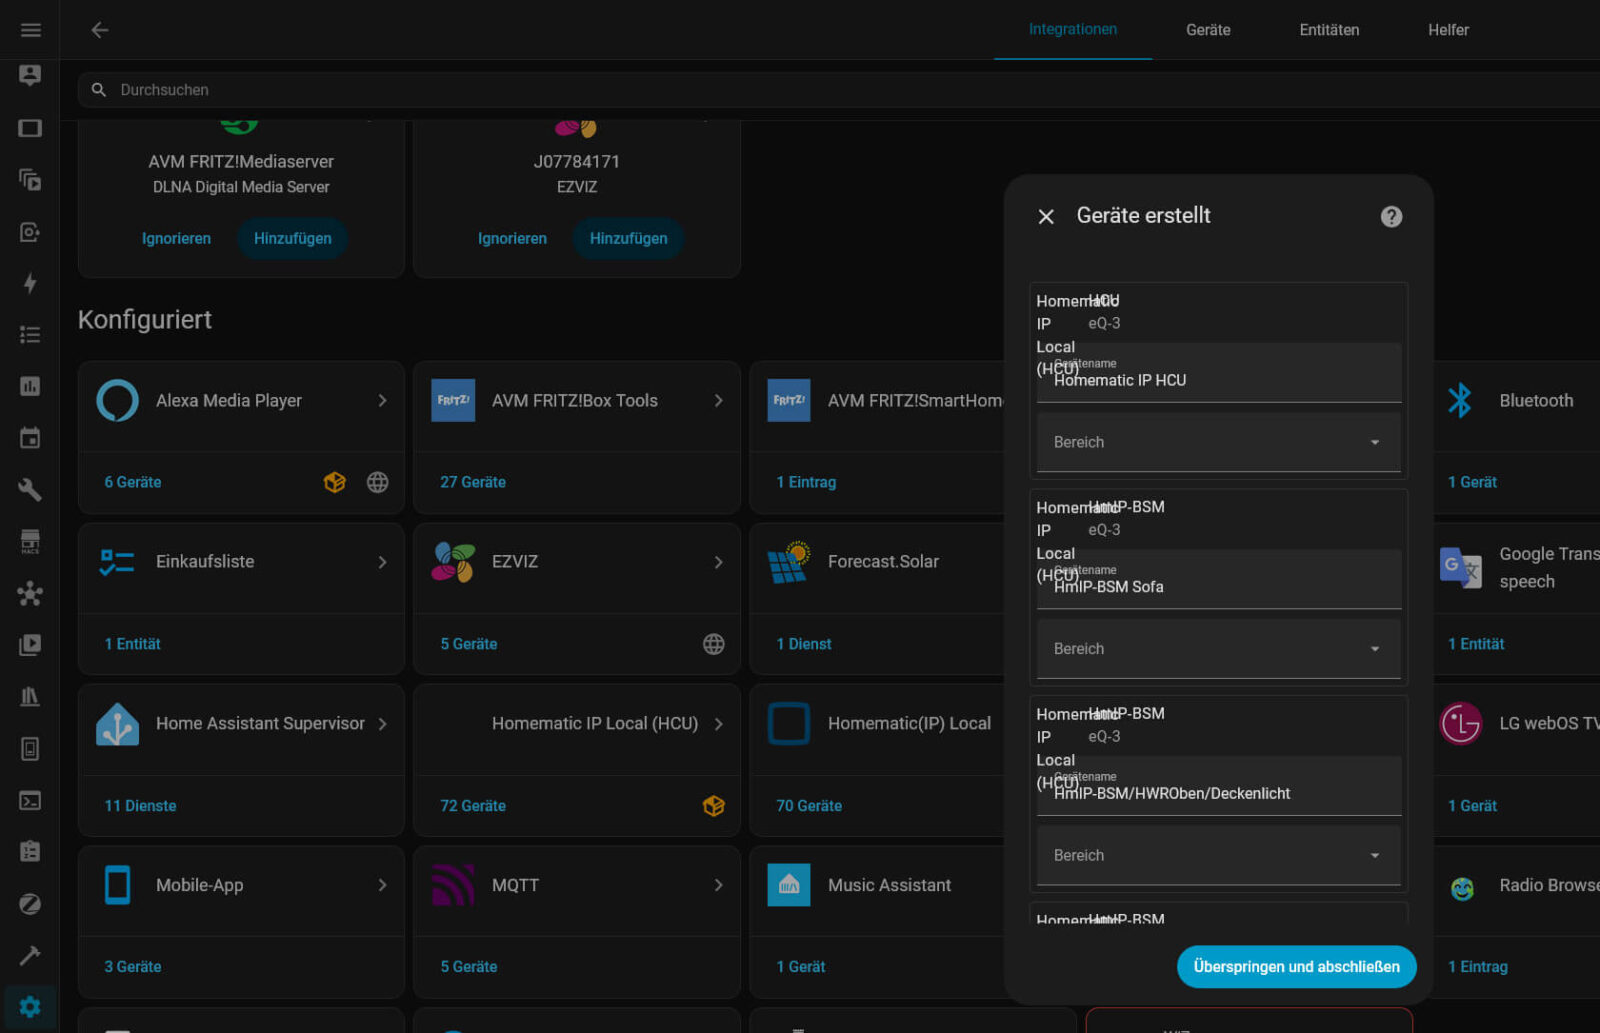This screenshot has width=1600, height=1033.
Task: Click Überspringen und abschließen button
Action: tap(1296, 967)
